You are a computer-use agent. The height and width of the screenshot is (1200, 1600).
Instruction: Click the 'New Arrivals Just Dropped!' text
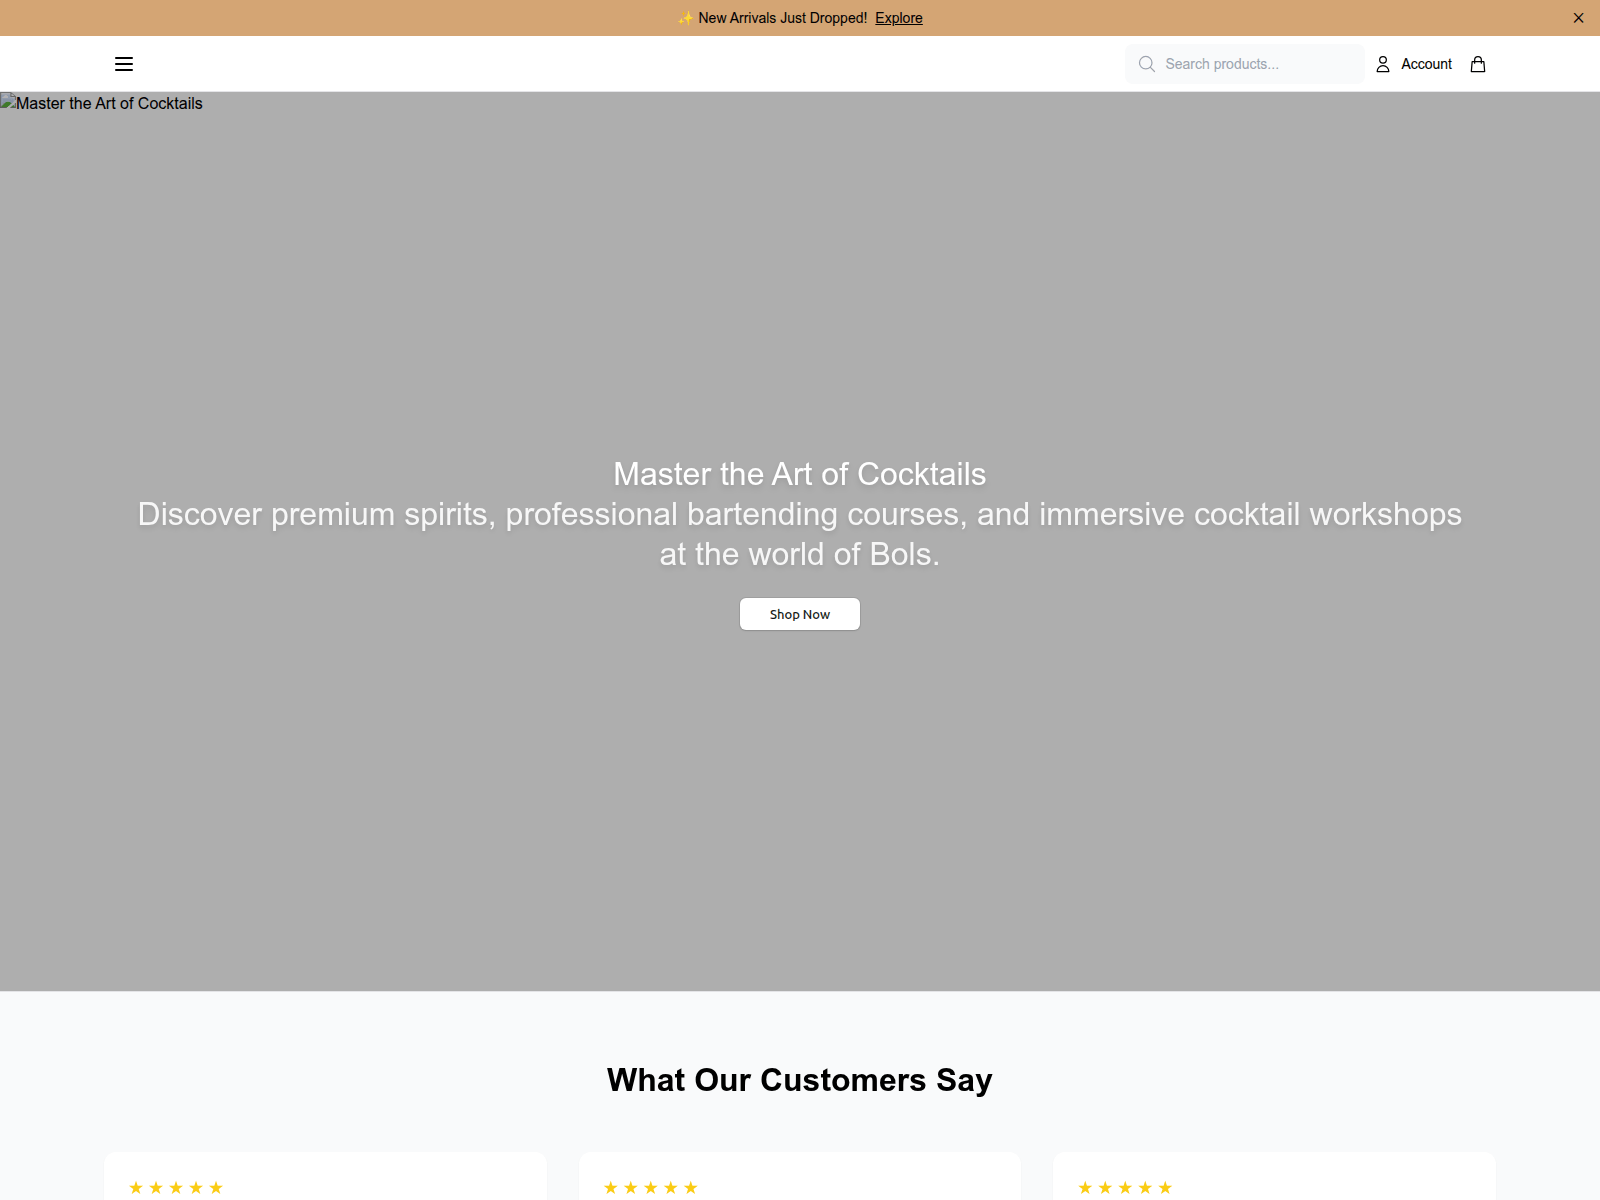(782, 18)
